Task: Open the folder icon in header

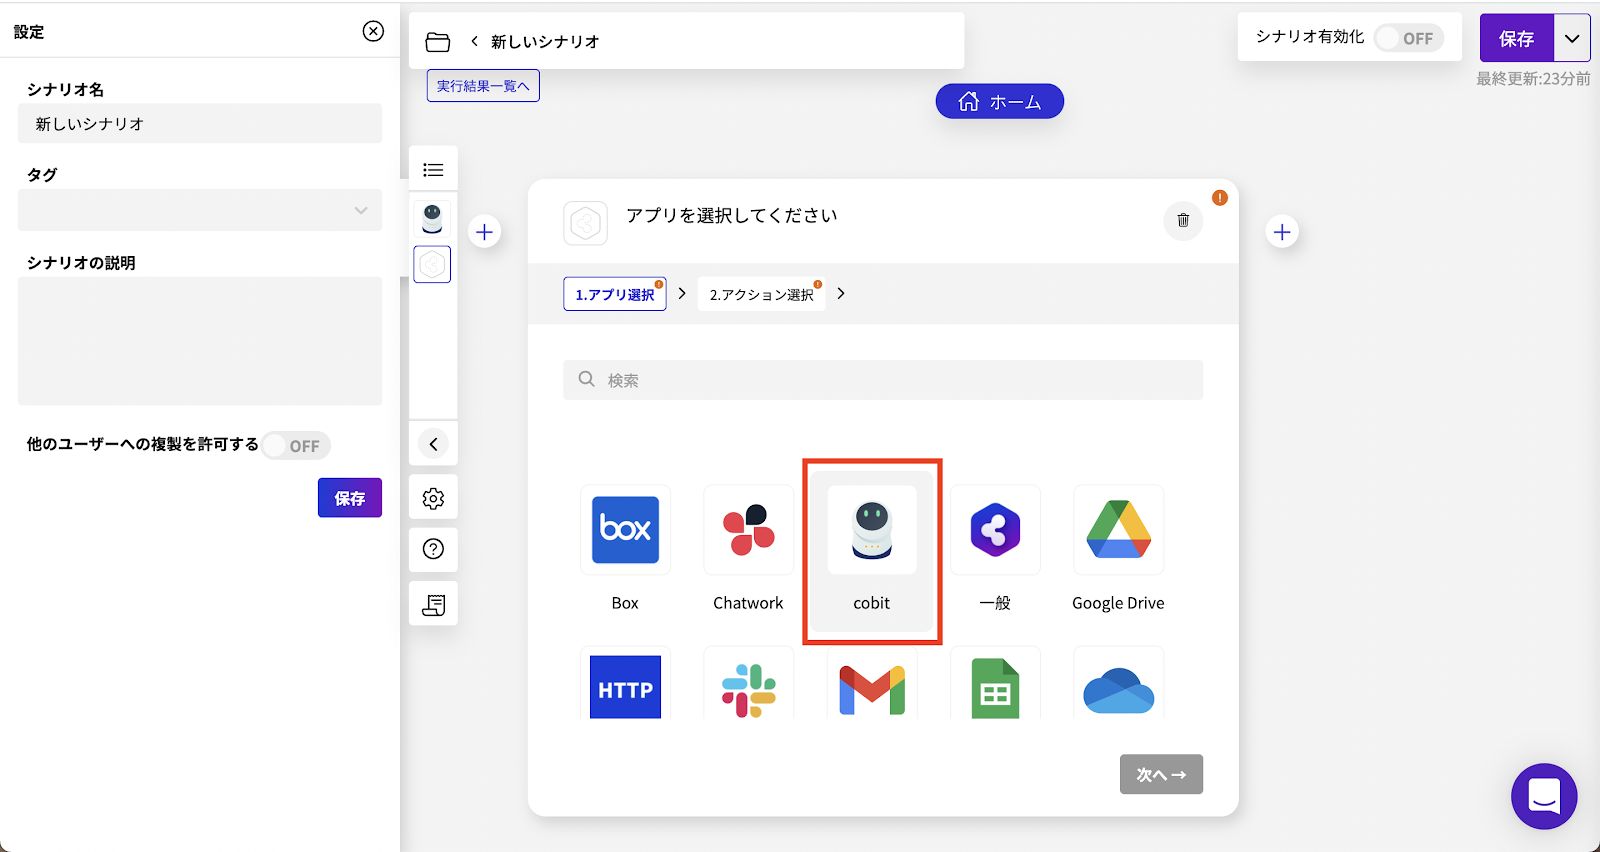Action: 438,41
